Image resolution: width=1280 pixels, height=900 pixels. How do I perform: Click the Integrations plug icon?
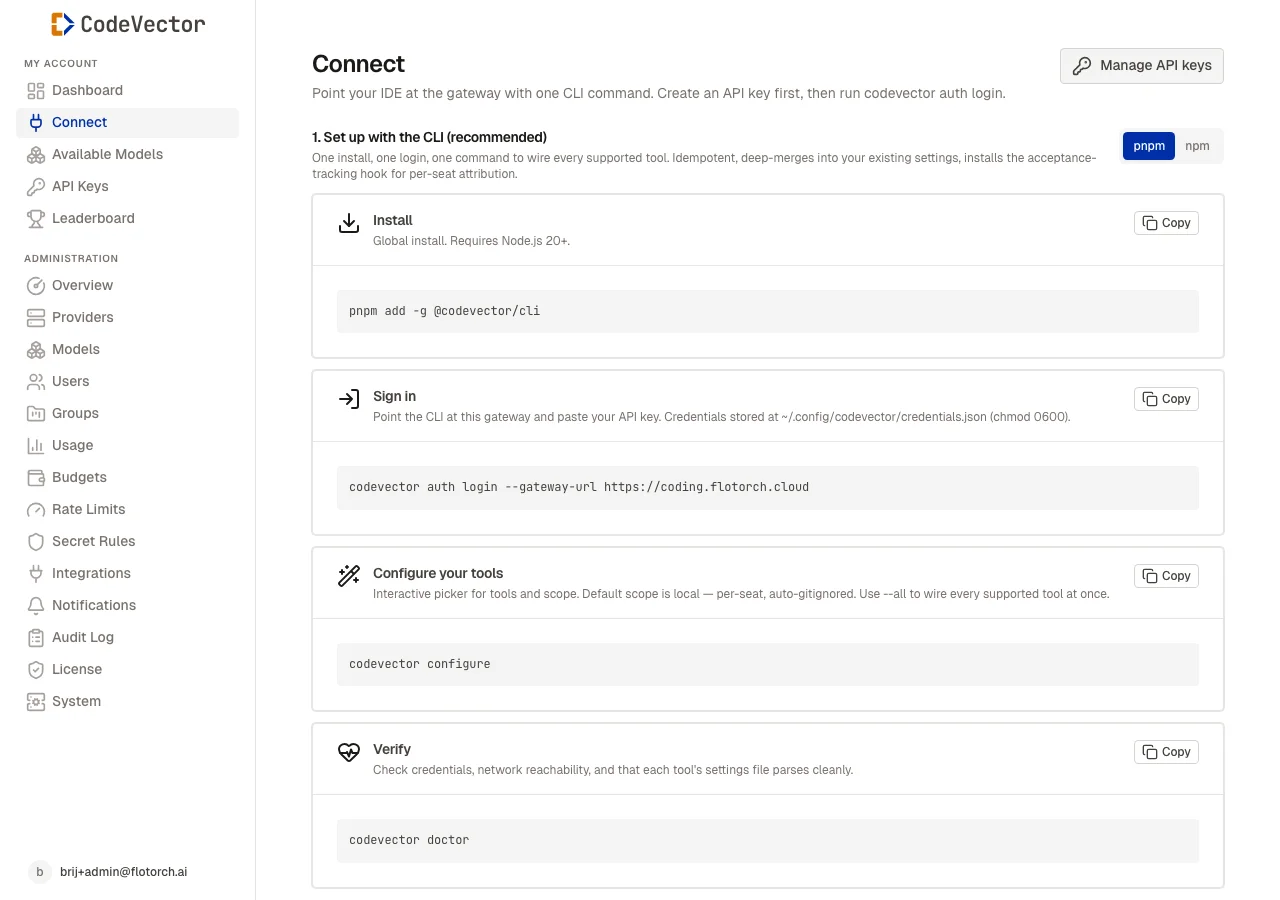tap(36, 574)
